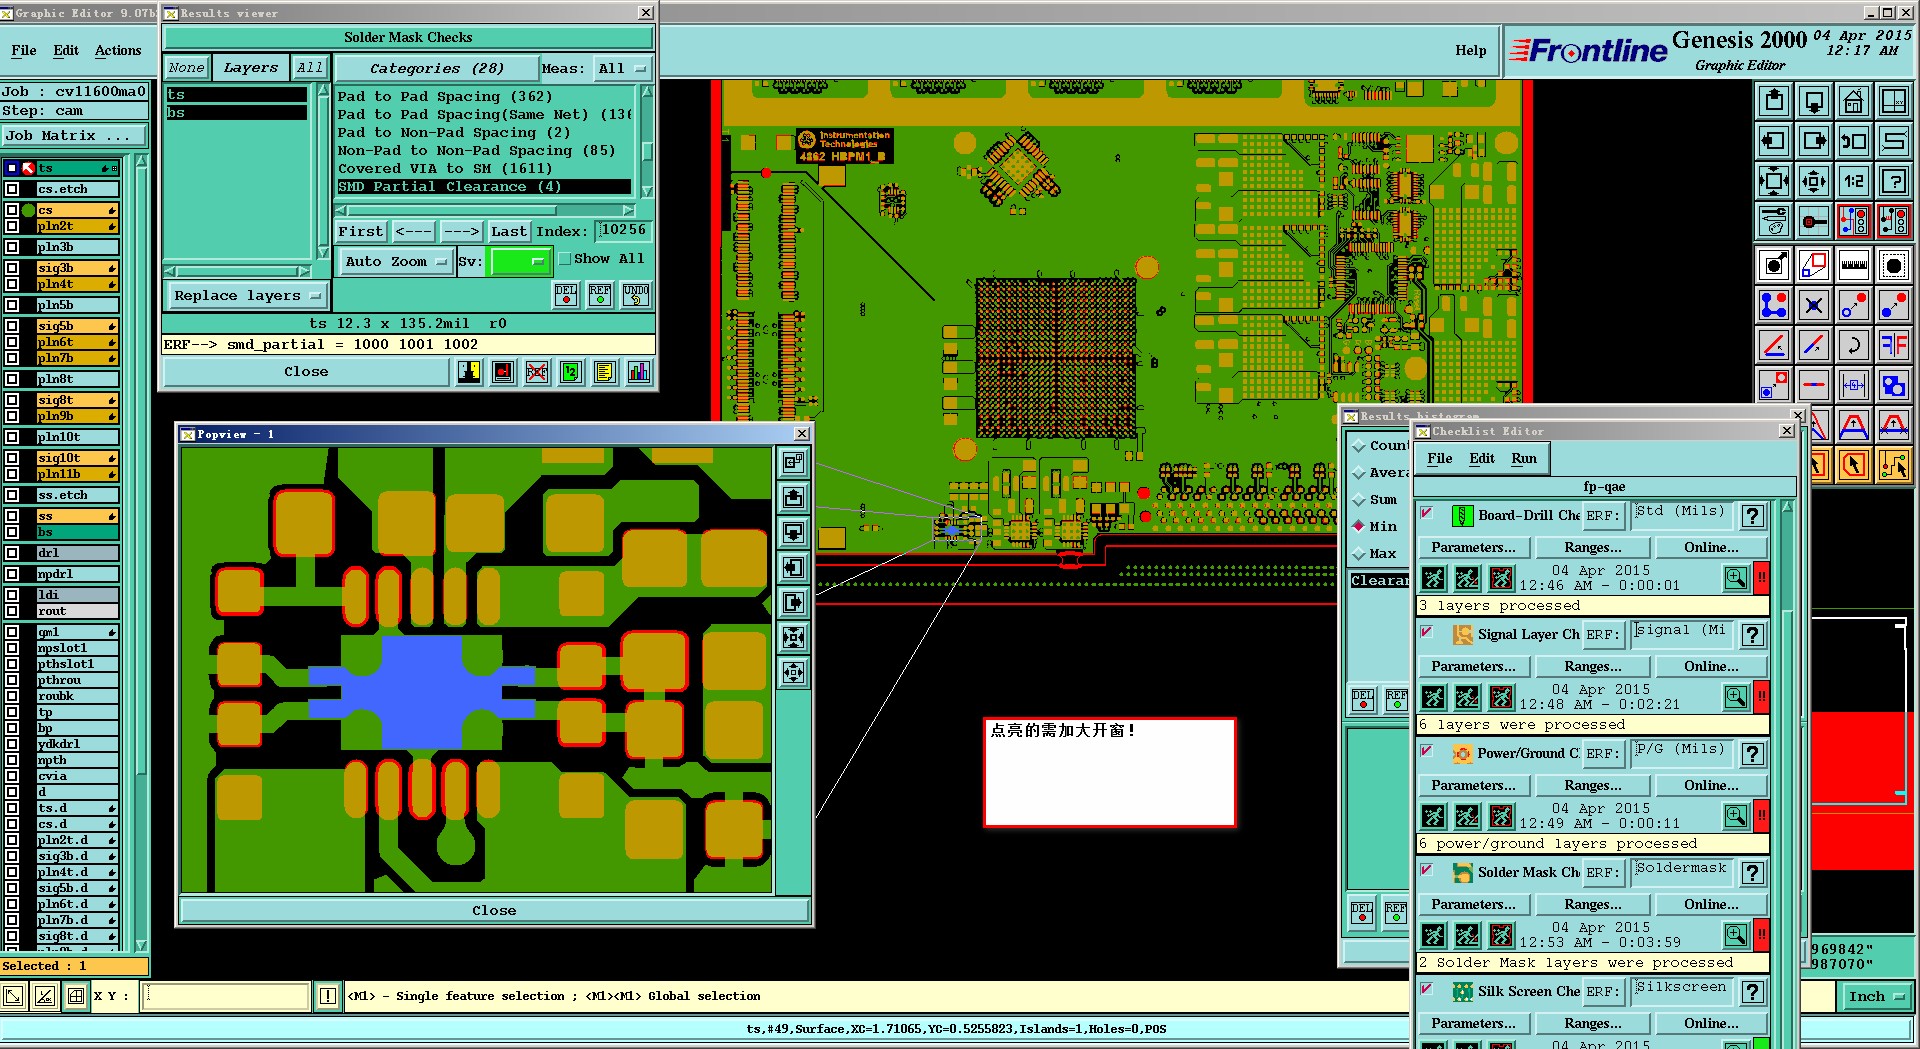This screenshot has width=1920, height=1049.
Task: Open the question-mark help icon in right toolbar
Action: (x=1894, y=181)
